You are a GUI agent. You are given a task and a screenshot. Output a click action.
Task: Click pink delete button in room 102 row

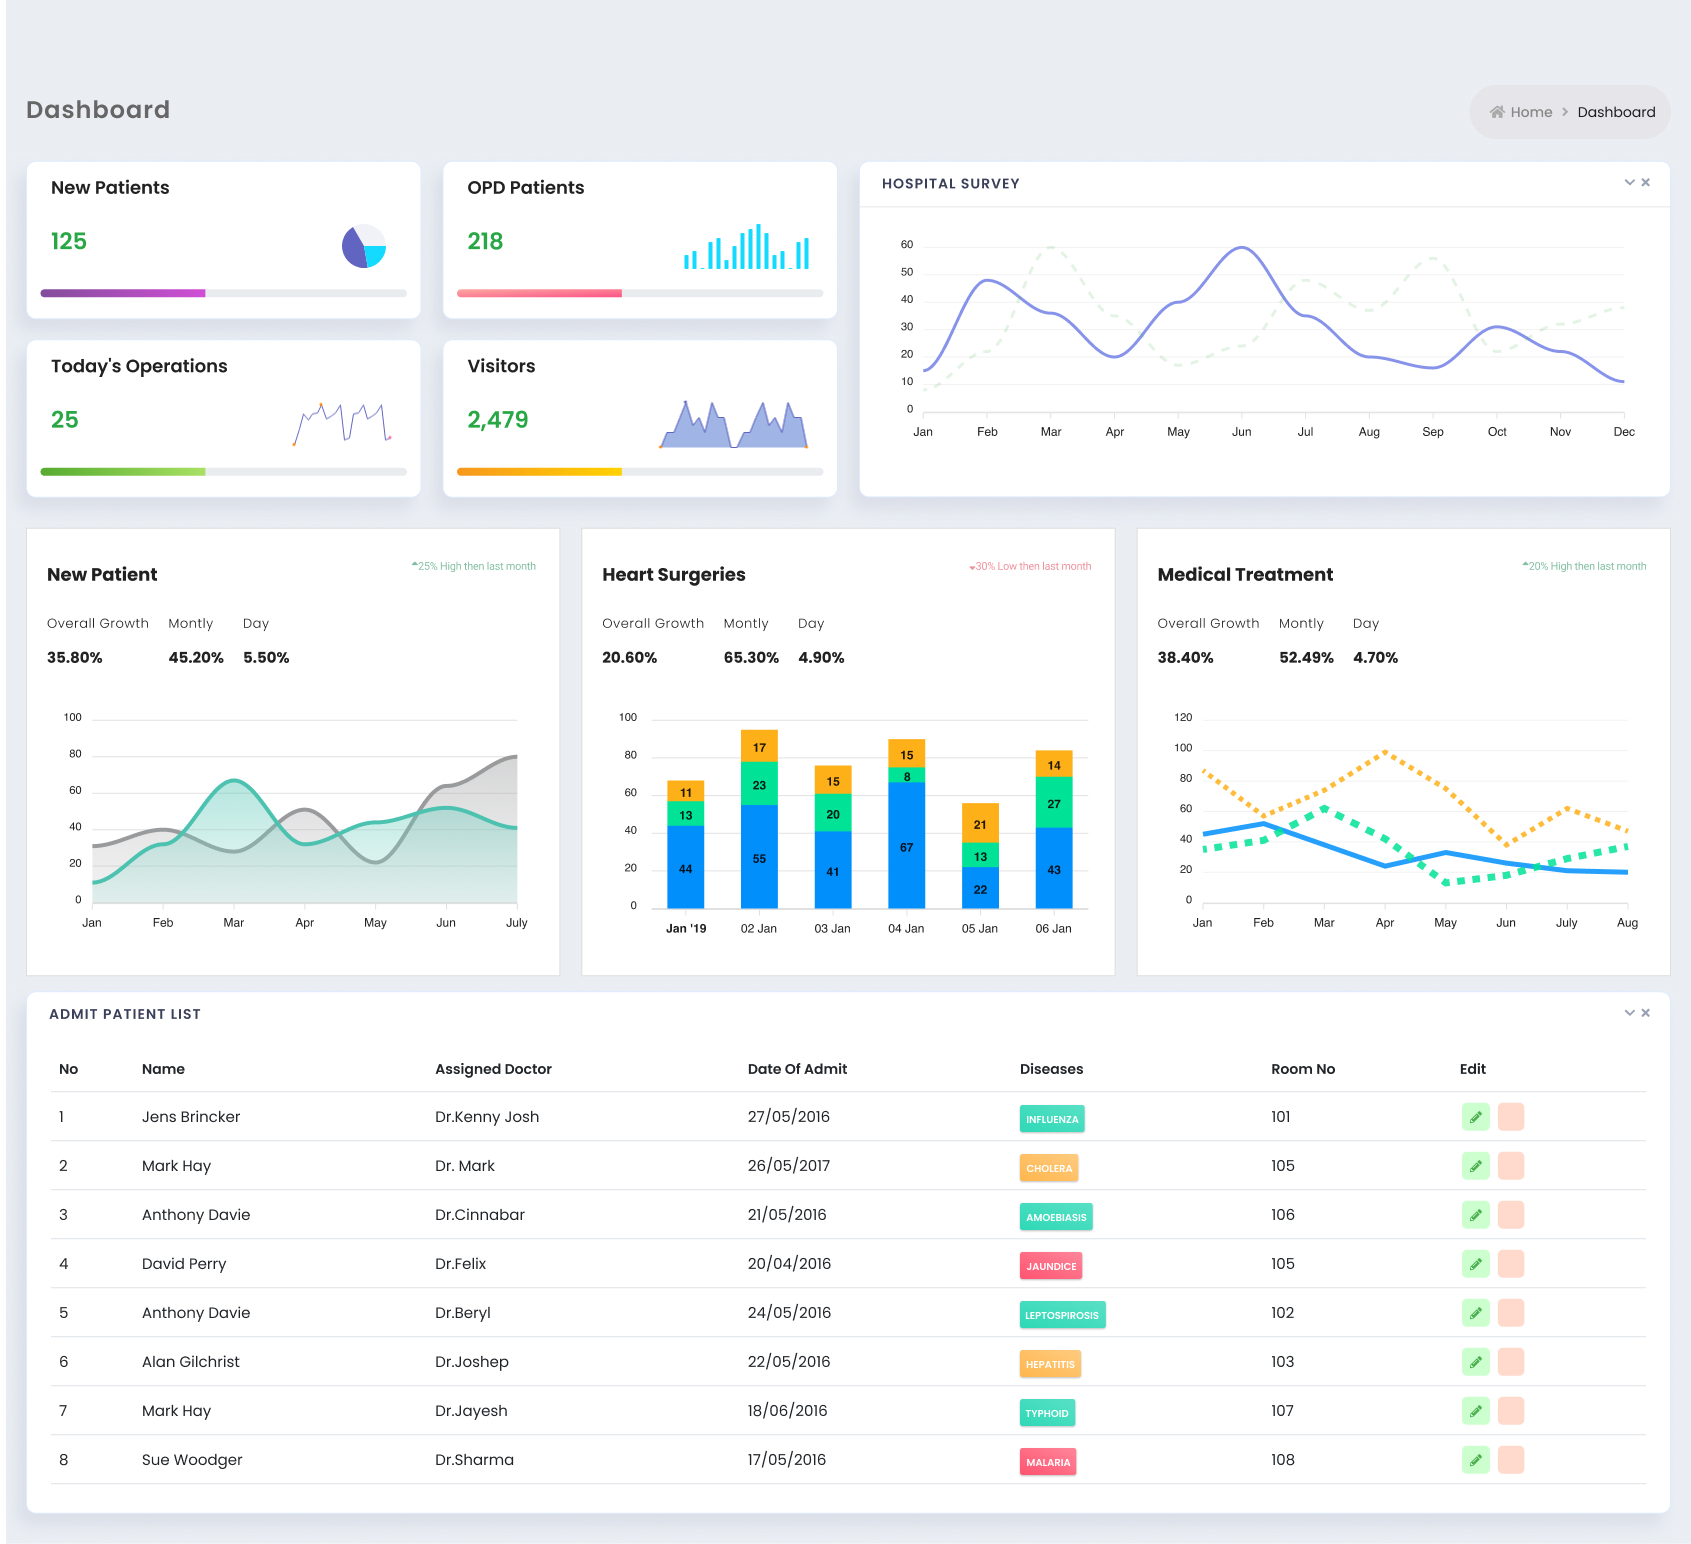1511,1313
